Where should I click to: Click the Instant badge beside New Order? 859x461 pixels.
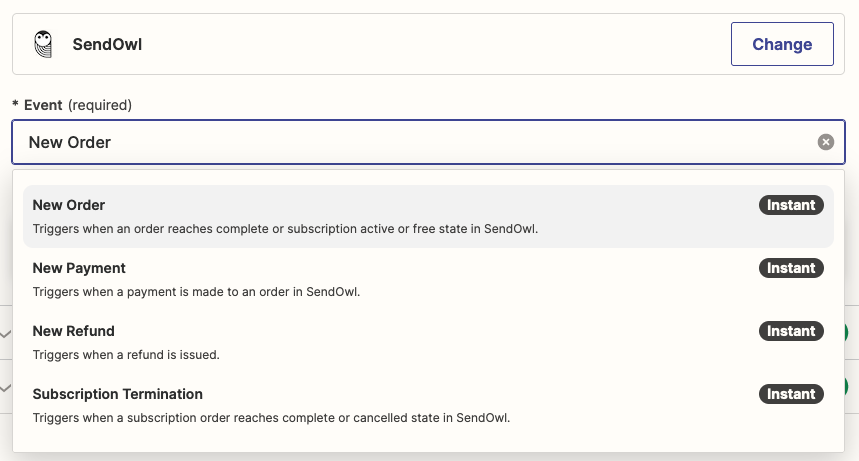791,205
